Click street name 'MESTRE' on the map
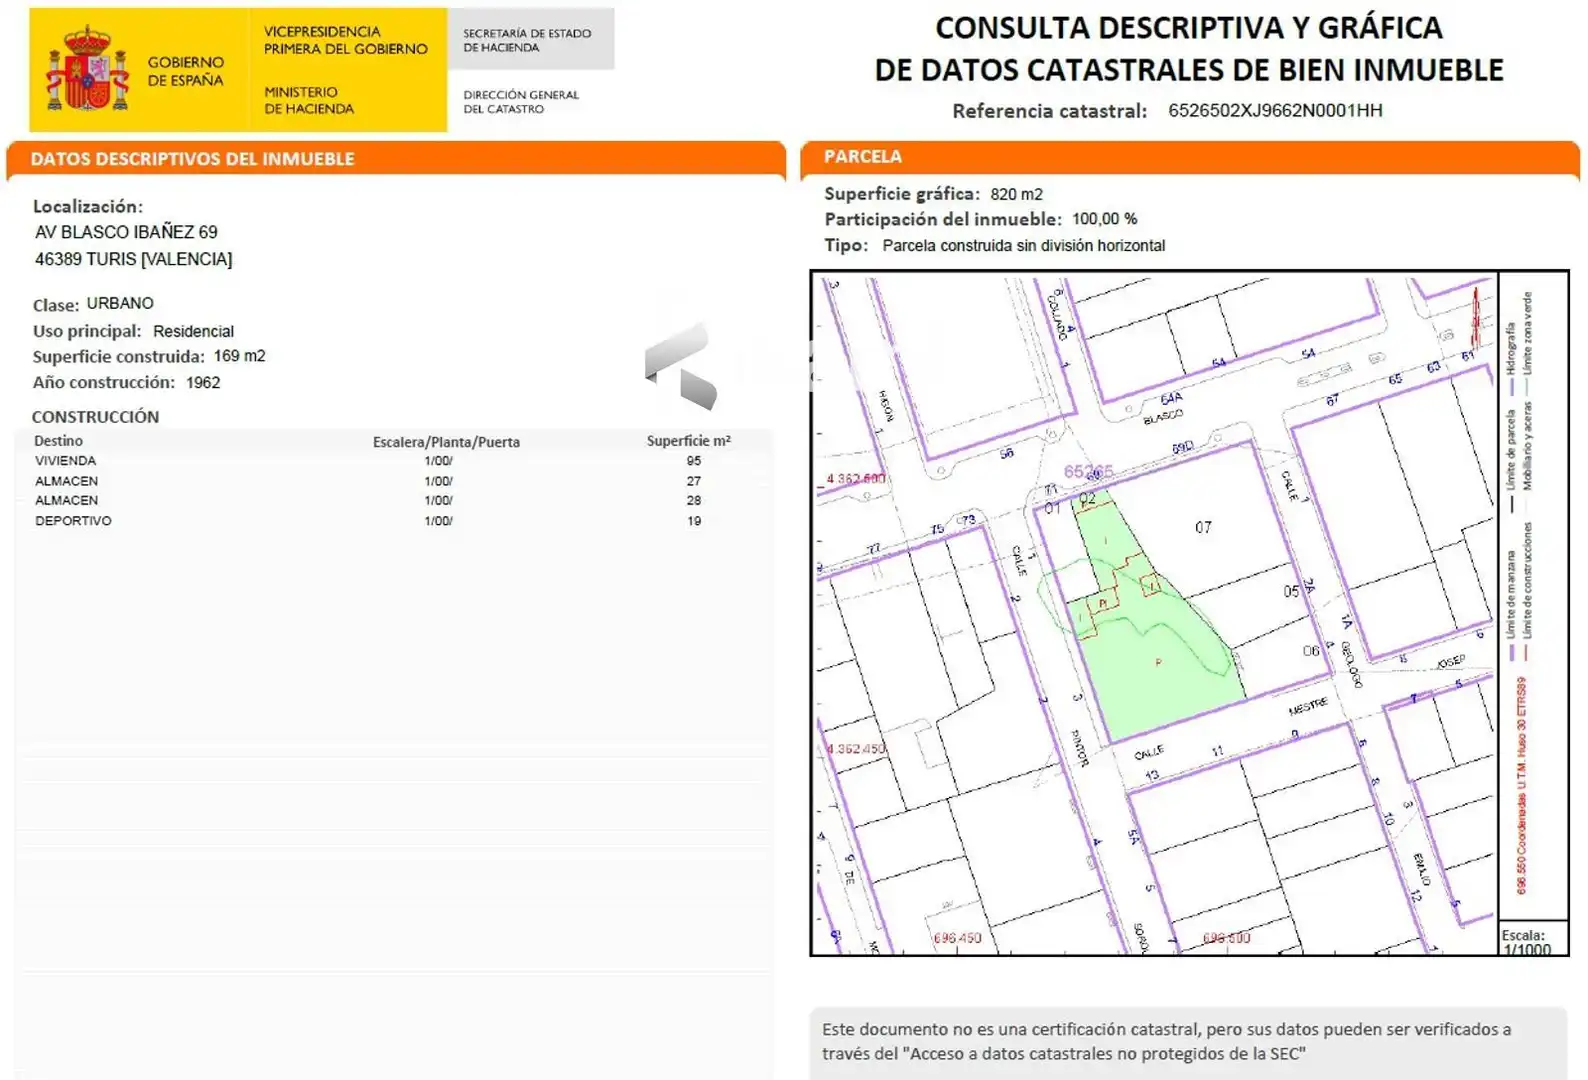The width and height of the screenshot is (1588, 1080). tap(1308, 706)
